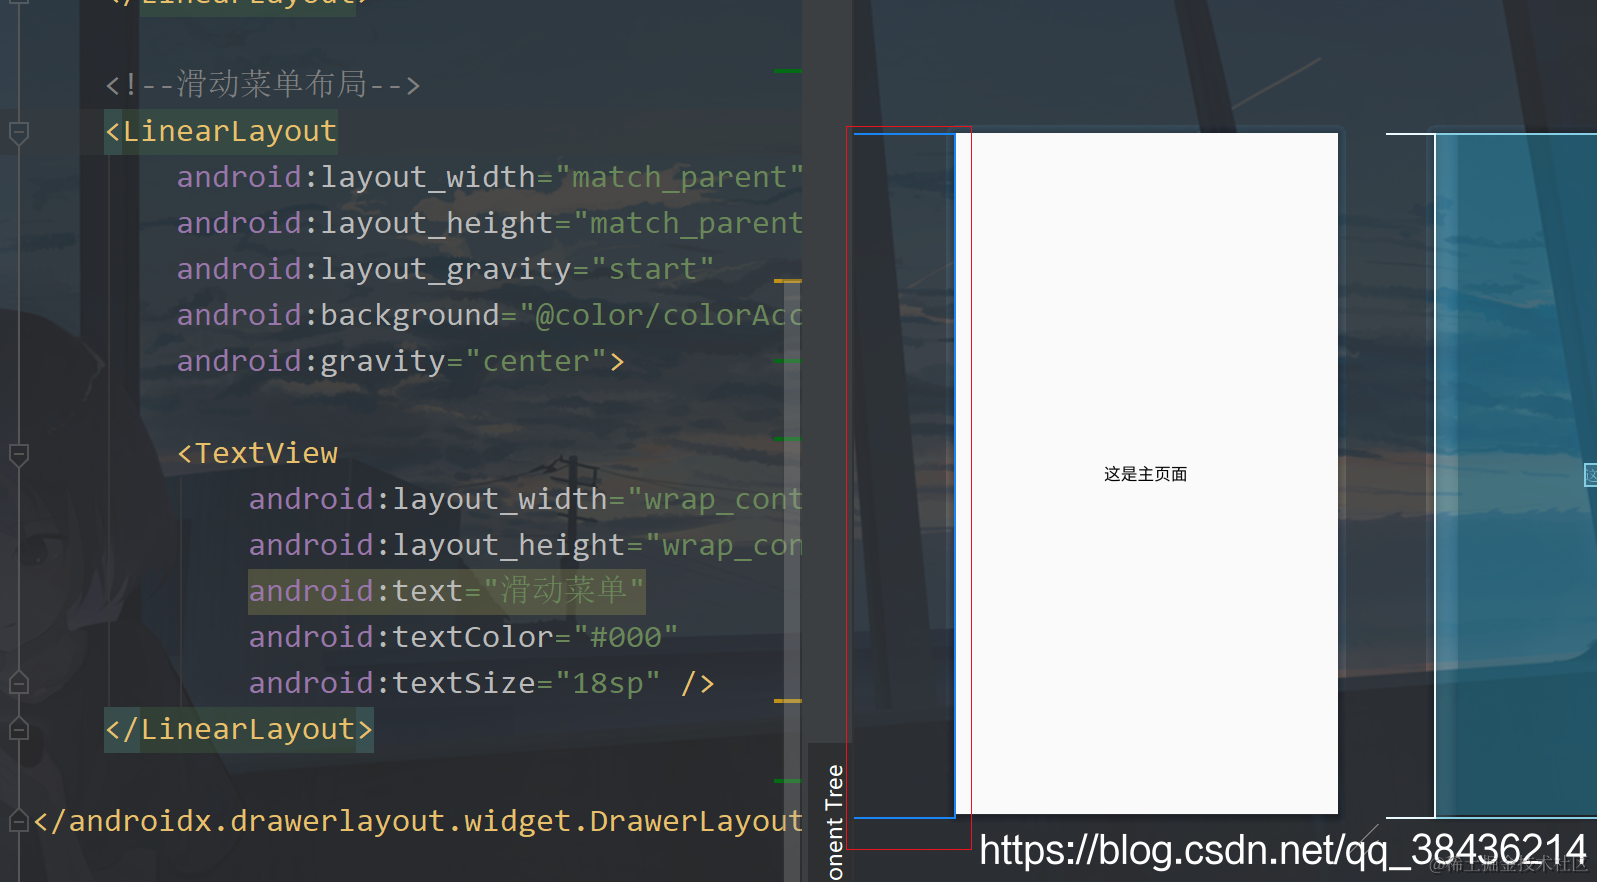Image resolution: width=1597 pixels, height=882 pixels.
Task: Click the blog.csdn.net URL text
Action: pos(1283,850)
